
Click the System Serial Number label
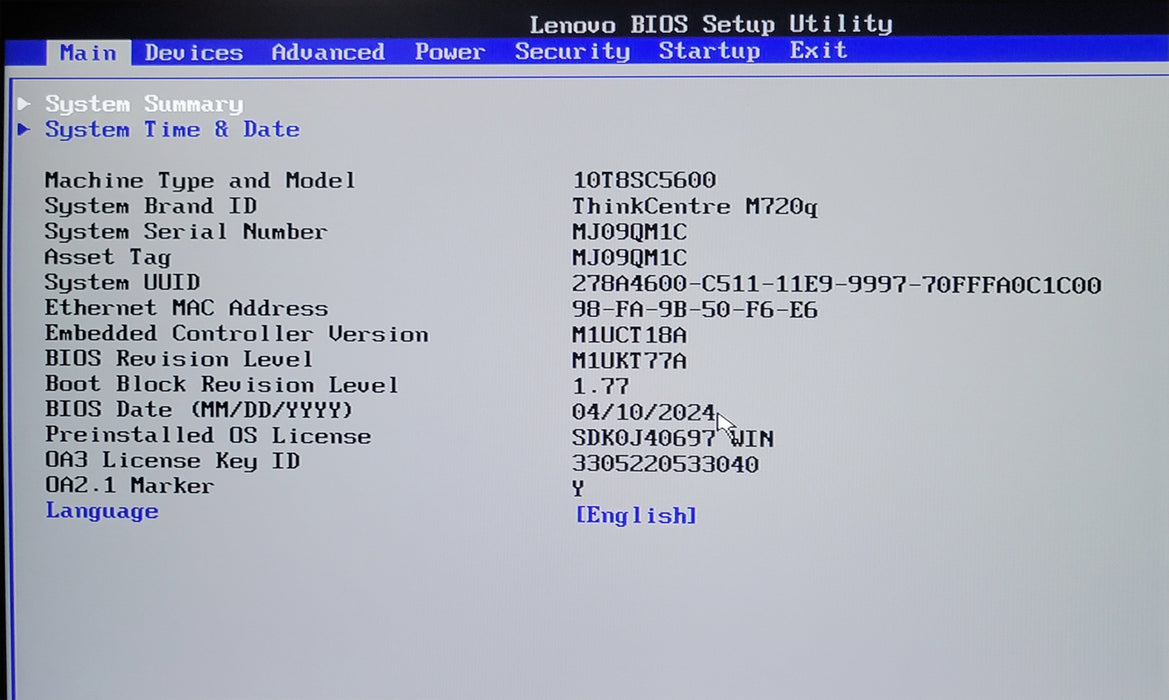pos(186,232)
